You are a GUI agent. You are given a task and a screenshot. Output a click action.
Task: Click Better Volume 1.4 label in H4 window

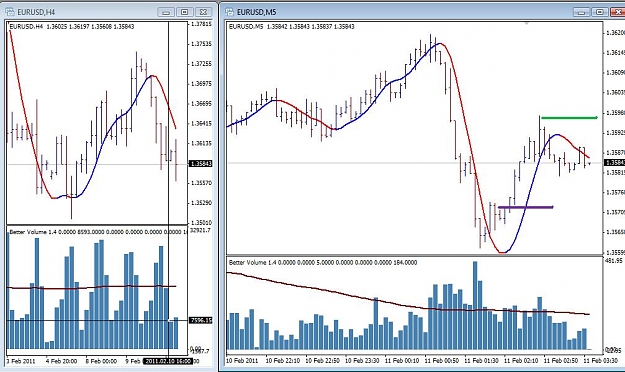coord(33,232)
